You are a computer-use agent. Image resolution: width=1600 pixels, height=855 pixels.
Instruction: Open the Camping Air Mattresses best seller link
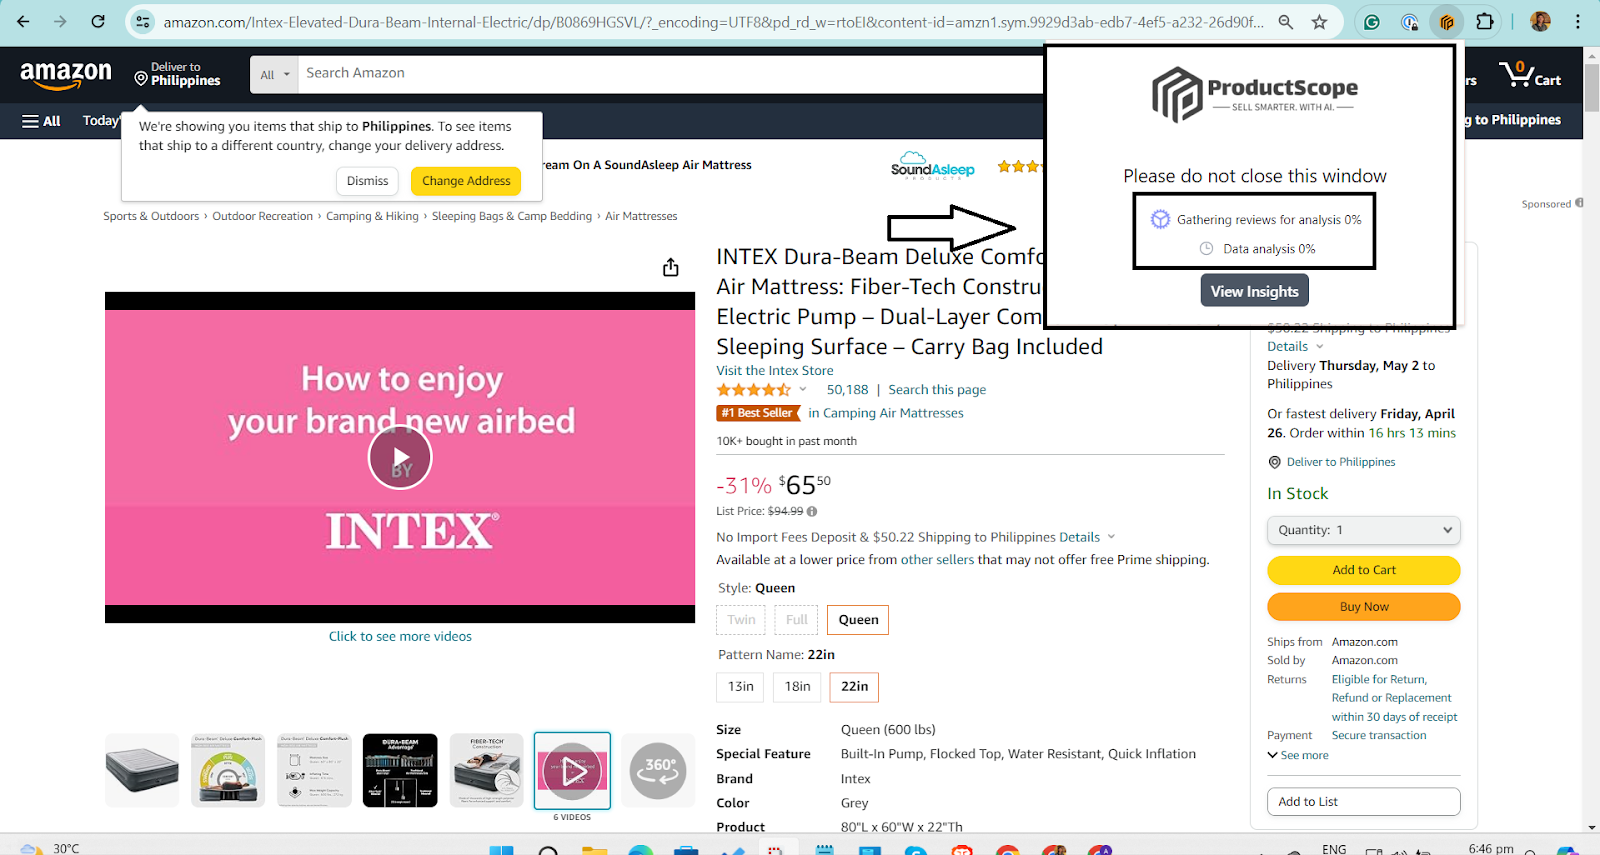click(x=886, y=413)
